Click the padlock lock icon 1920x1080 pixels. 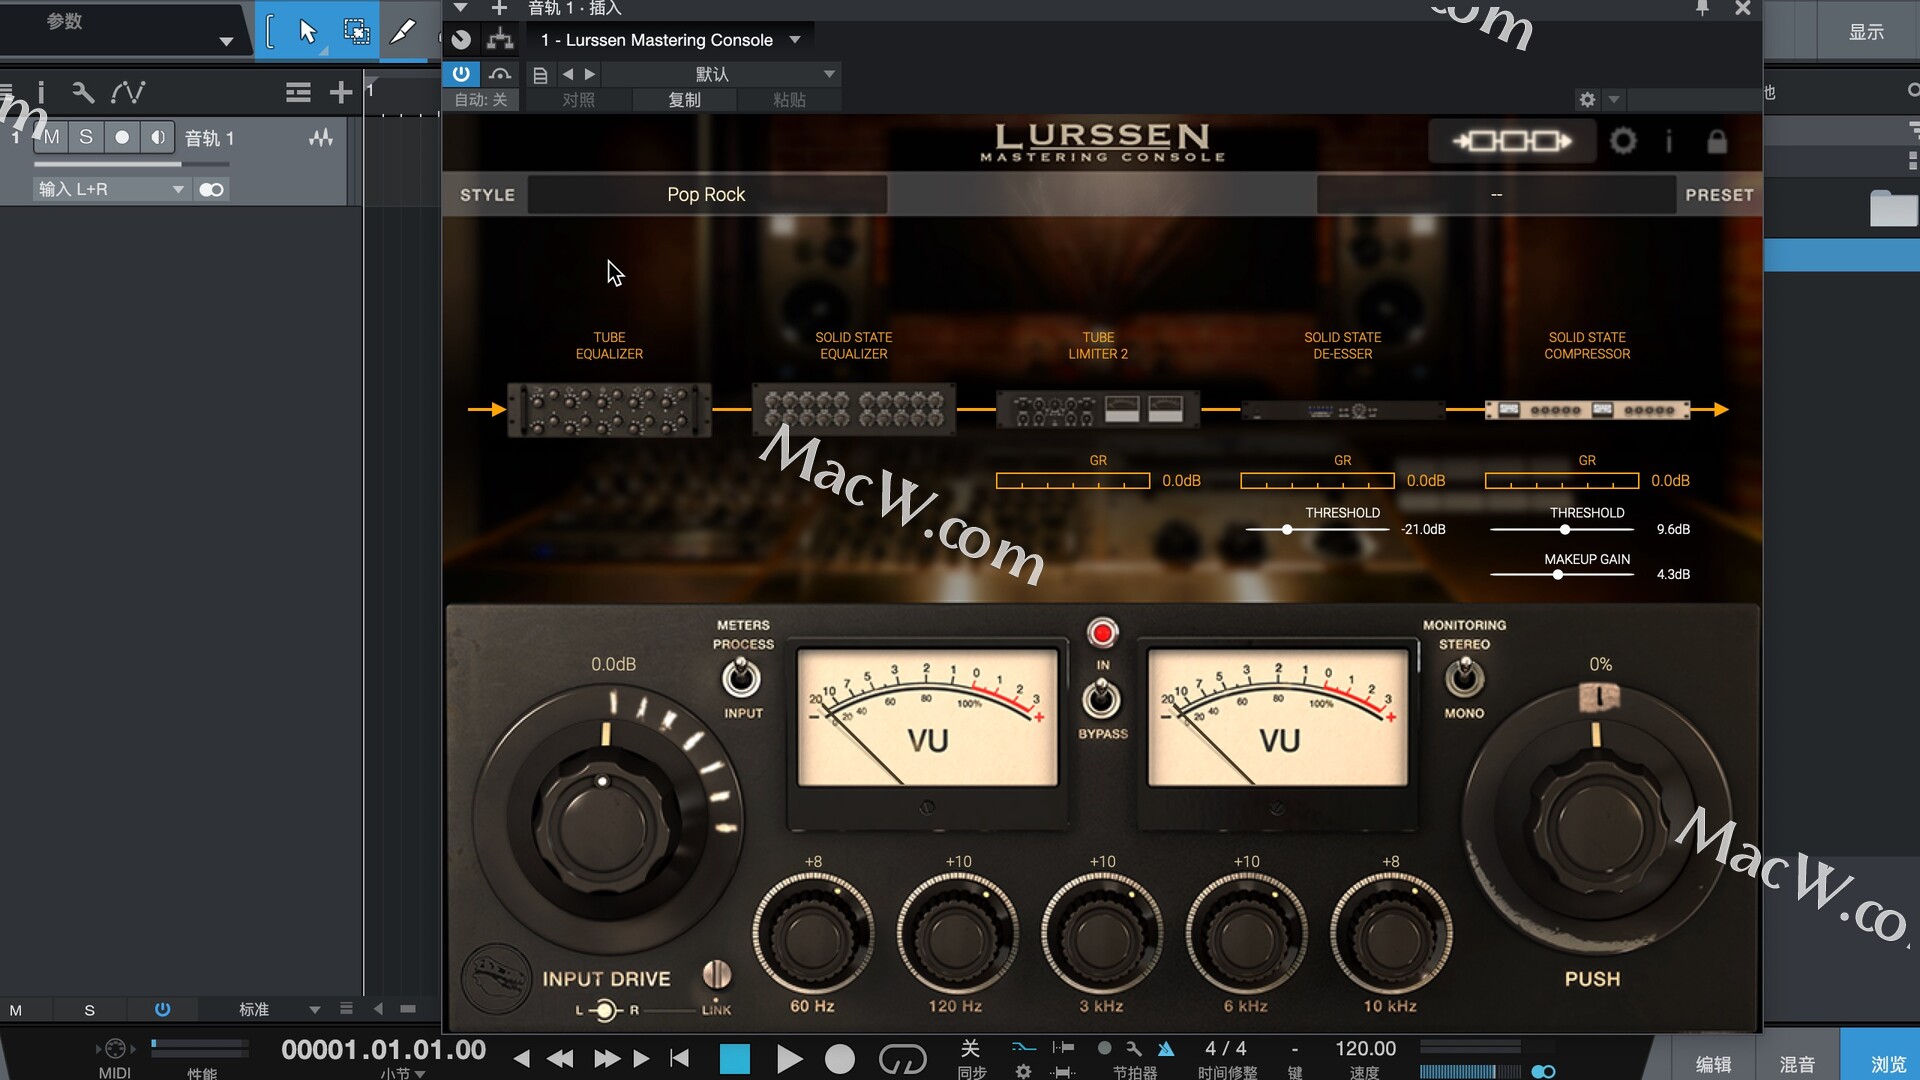[x=1717, y=142]
